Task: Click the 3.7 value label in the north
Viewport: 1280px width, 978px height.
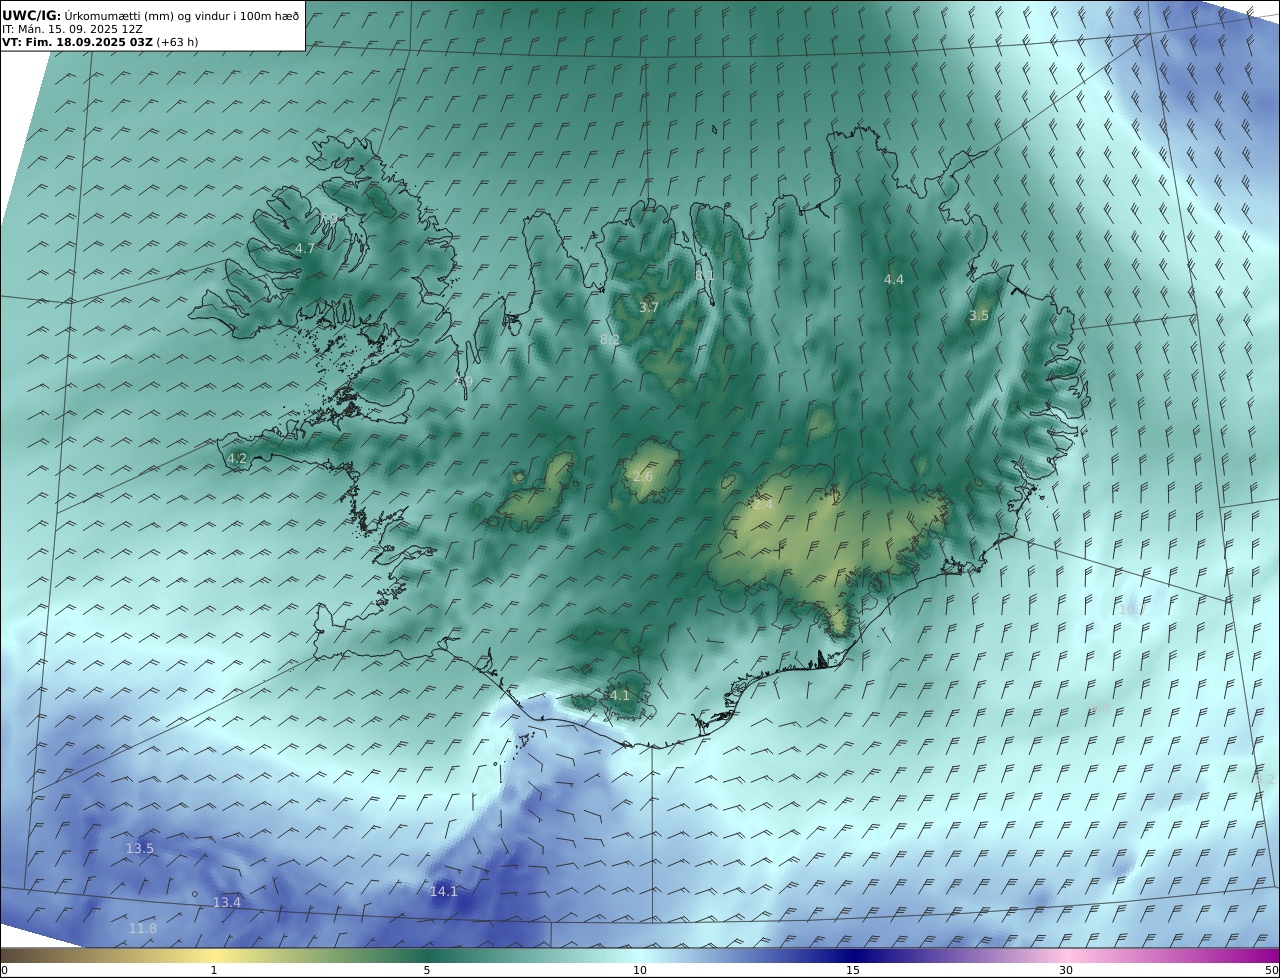Action: pos(649,307)
